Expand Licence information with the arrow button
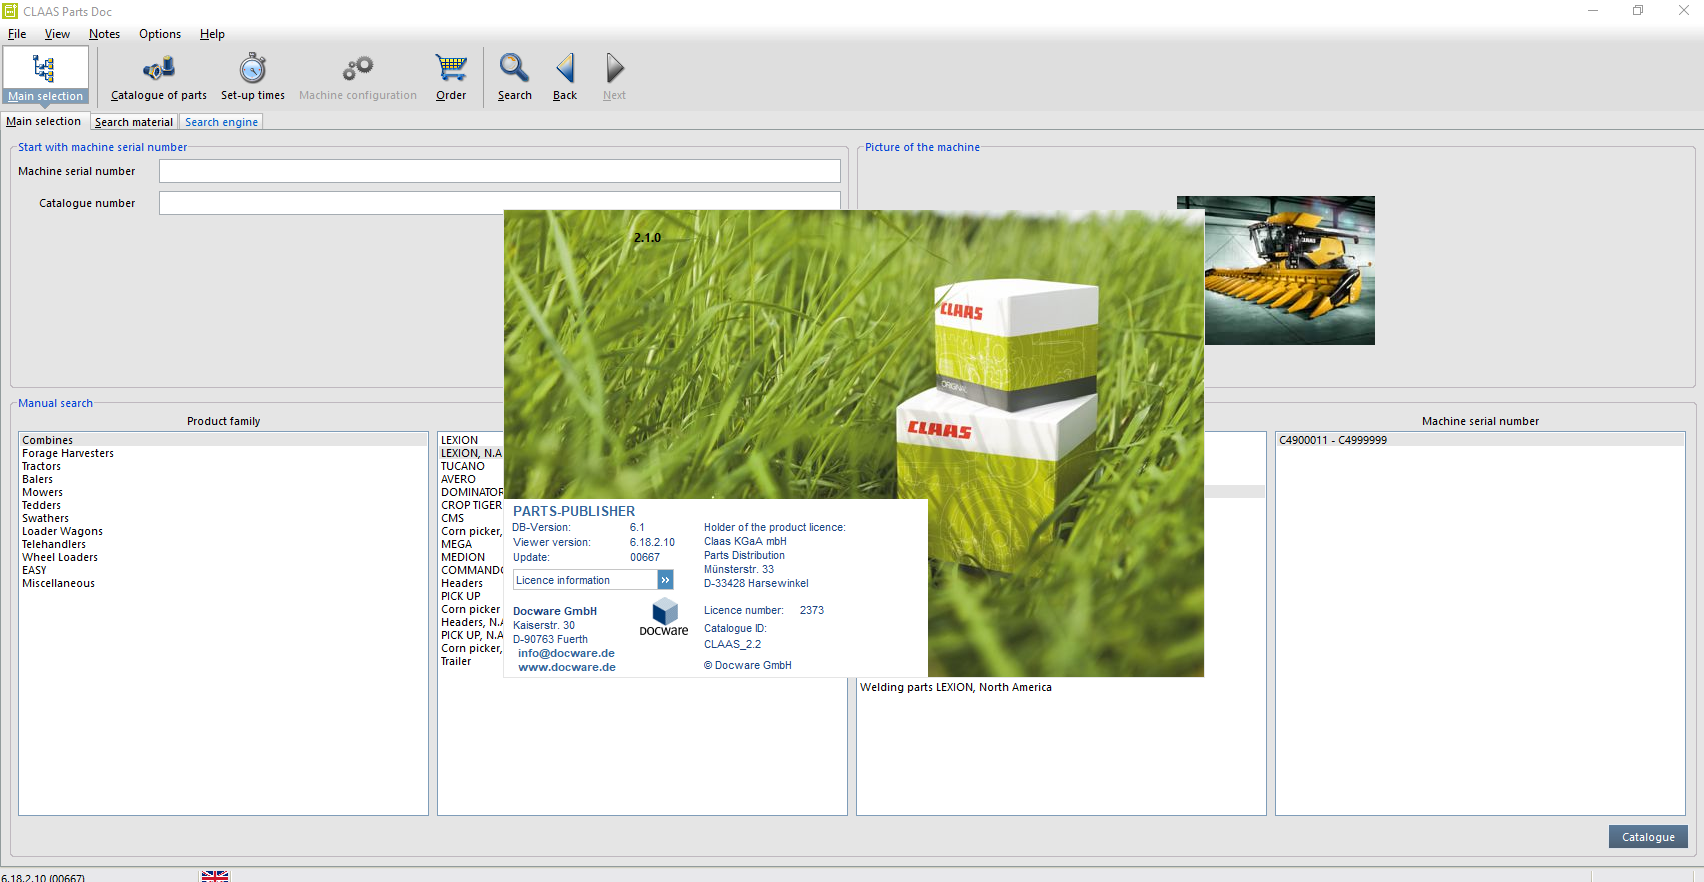 click(665, 580)
